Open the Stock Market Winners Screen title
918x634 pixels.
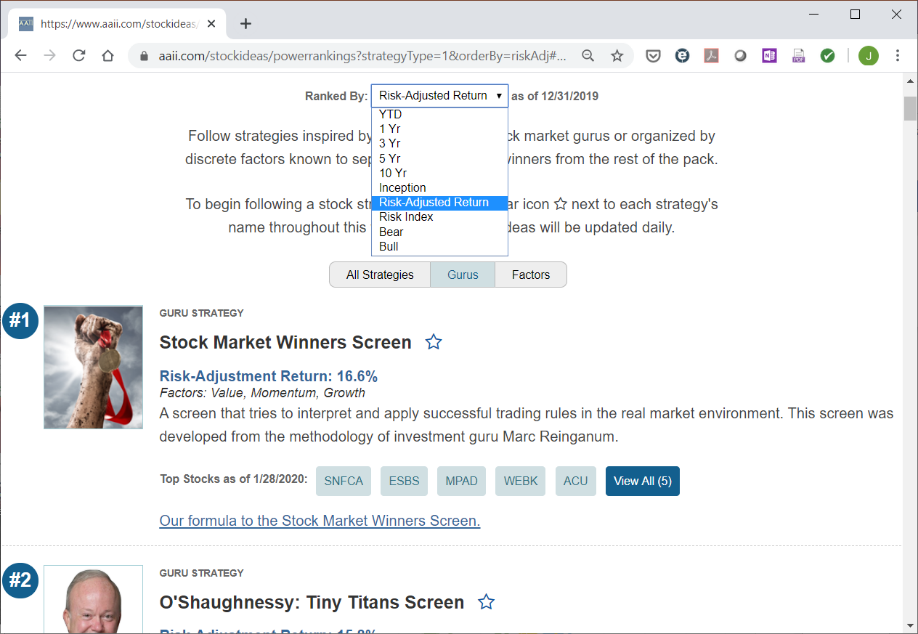coord(285,342)
